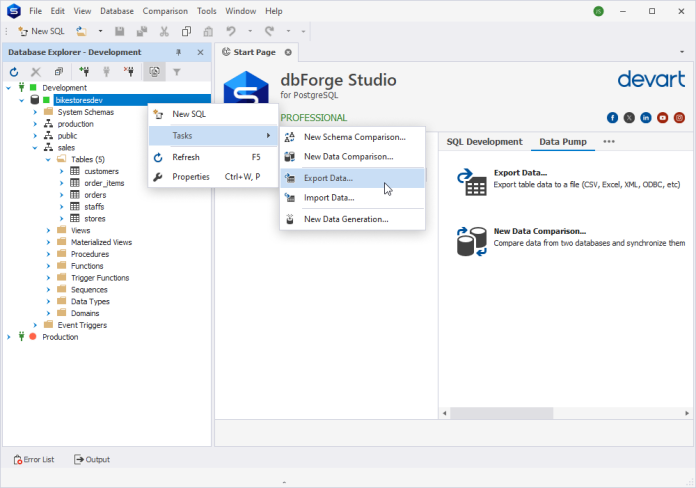
Task: Click the Delete X icon in Database Explorer
Action: (x=36, y=71)
